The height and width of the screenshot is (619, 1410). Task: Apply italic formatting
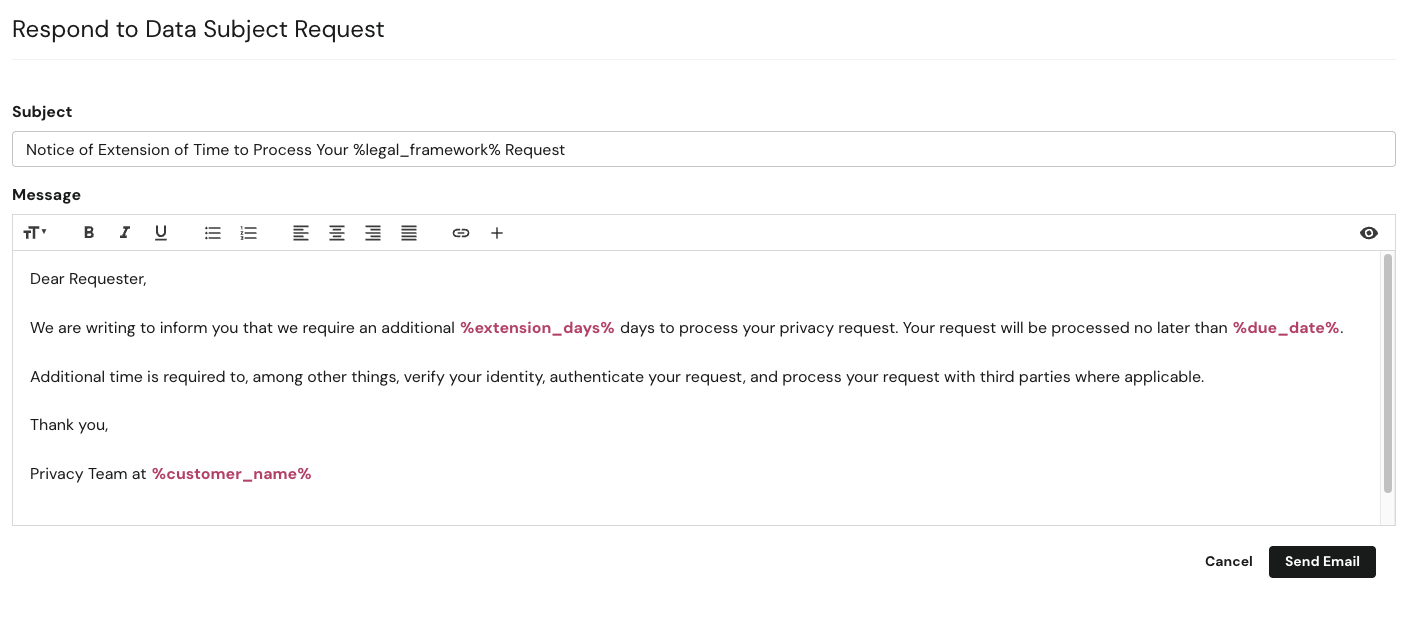tap(124, 232)
